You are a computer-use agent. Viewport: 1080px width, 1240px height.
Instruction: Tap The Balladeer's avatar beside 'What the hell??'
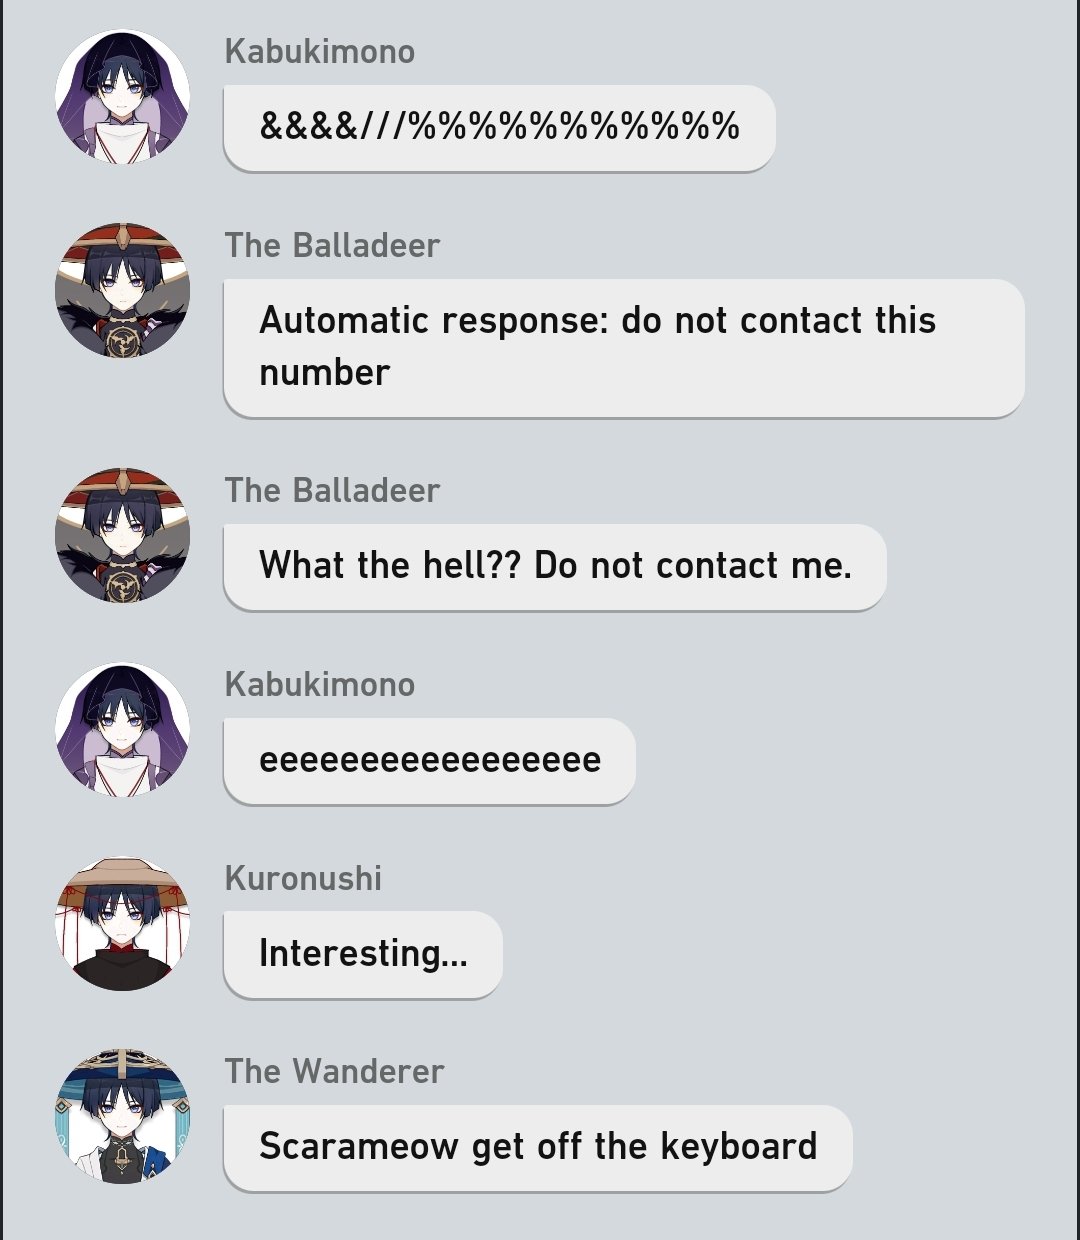tap(122, 535)
